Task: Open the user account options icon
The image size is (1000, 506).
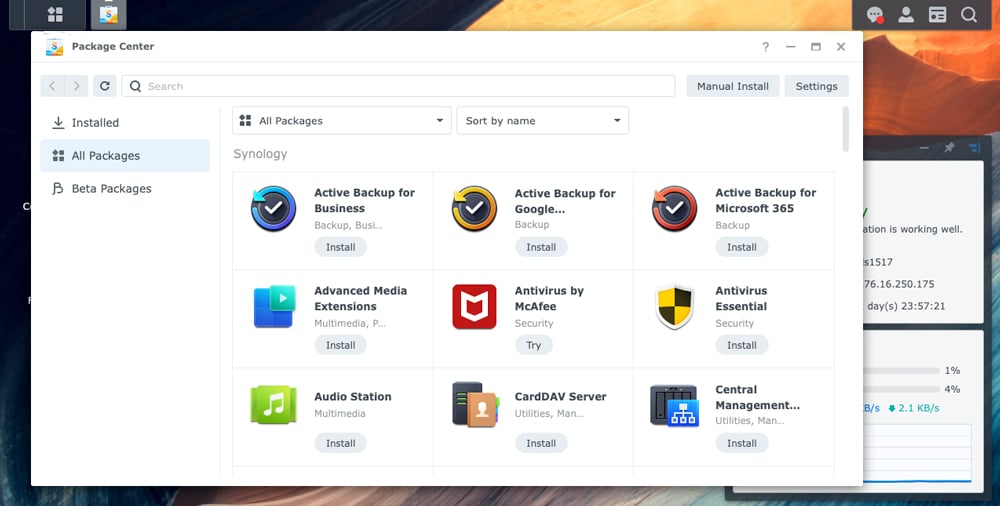Action: (906, 14)
